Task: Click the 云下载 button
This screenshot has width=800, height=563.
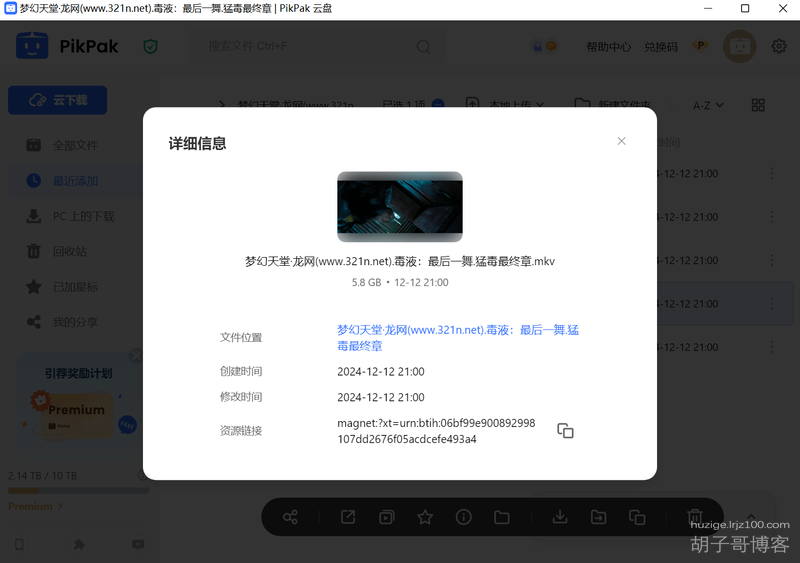Action: point(58,100)
